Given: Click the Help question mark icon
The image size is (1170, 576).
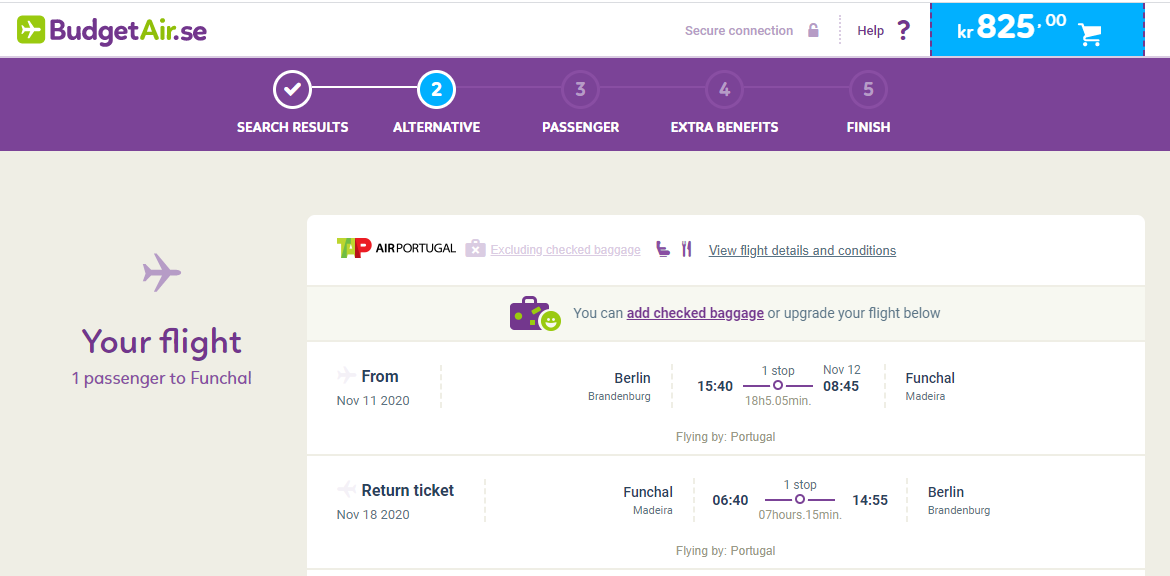Looking at the screenshot, I should [904, 31].
